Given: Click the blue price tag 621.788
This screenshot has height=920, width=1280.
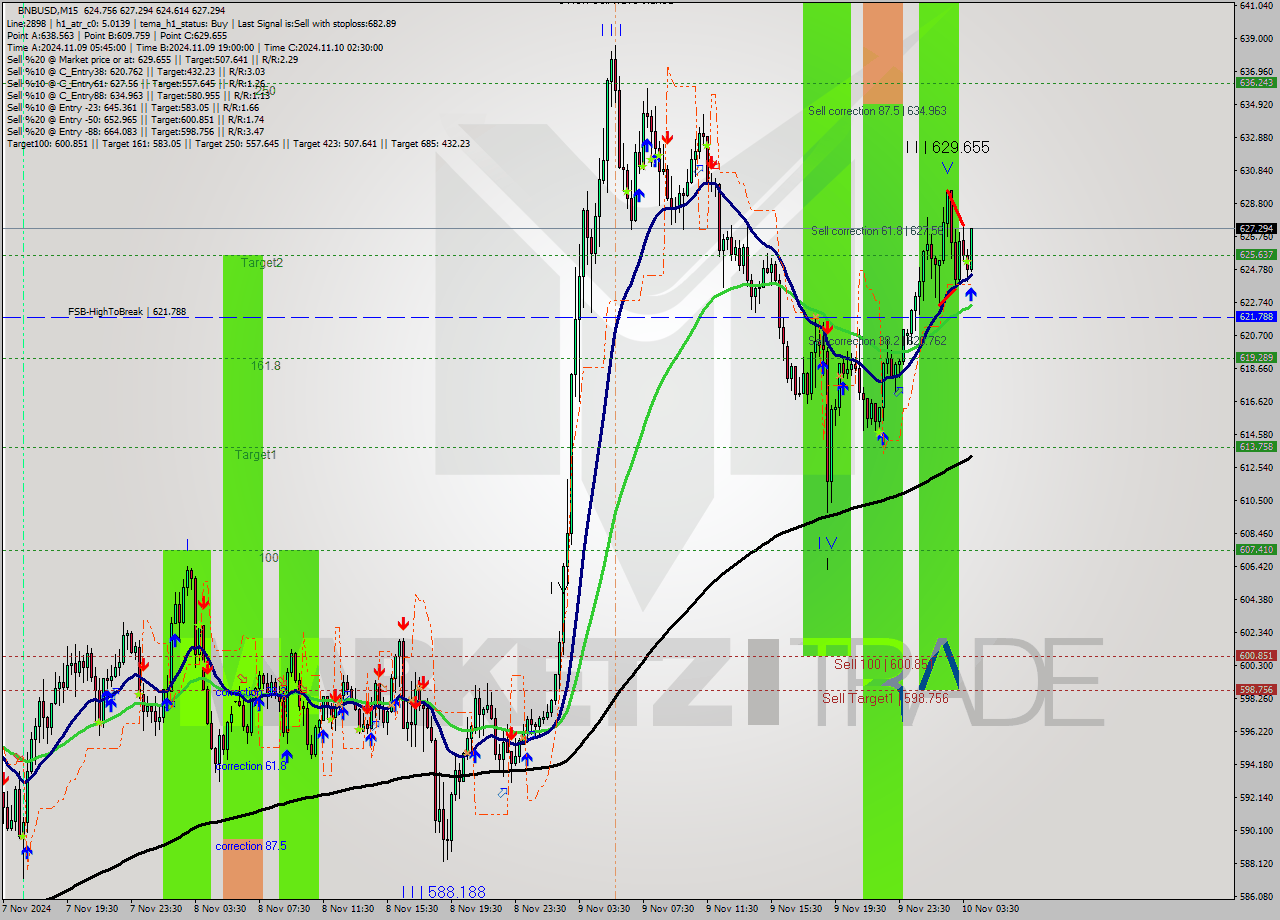Looking at the screenshot, I should coord(1256,317).
